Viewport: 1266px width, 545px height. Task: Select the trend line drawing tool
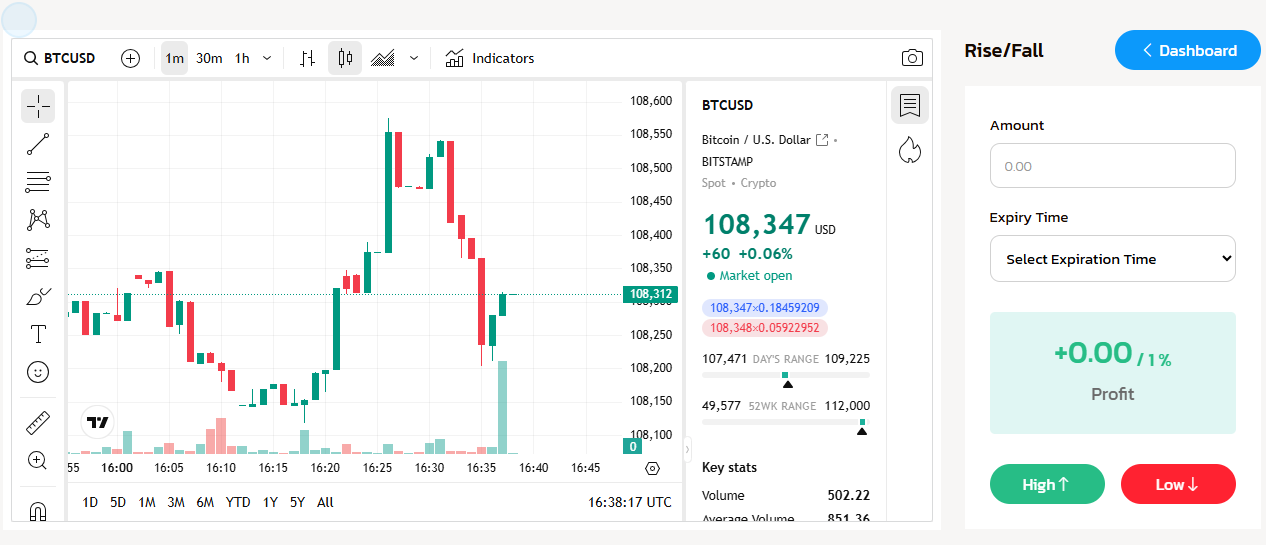pyautogui.click(x=38, y=144)
